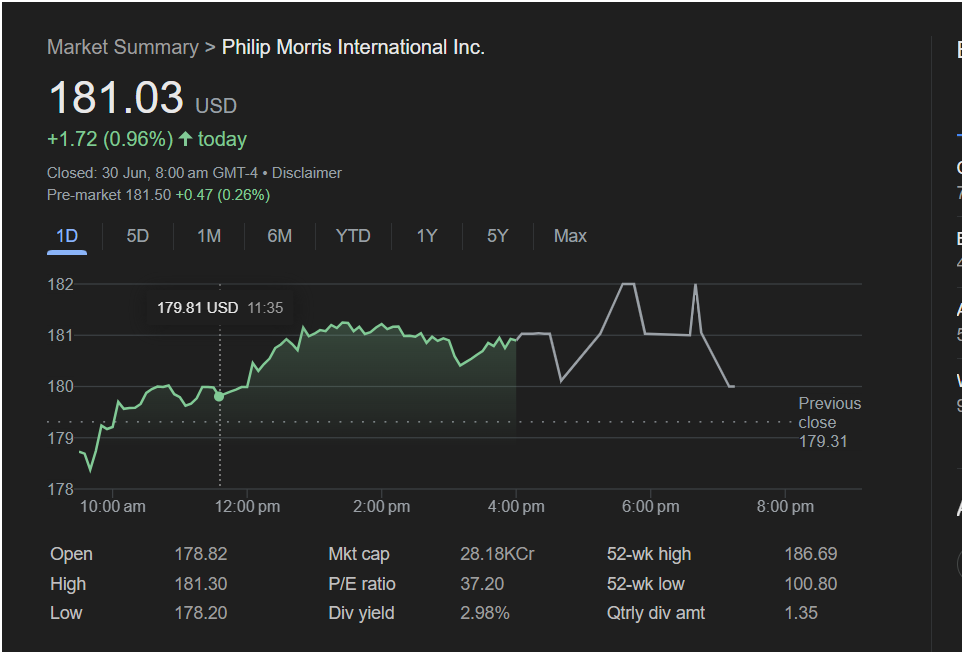Click the 180 y-axis label
964x654 pixels.
[x=60, y=387]
